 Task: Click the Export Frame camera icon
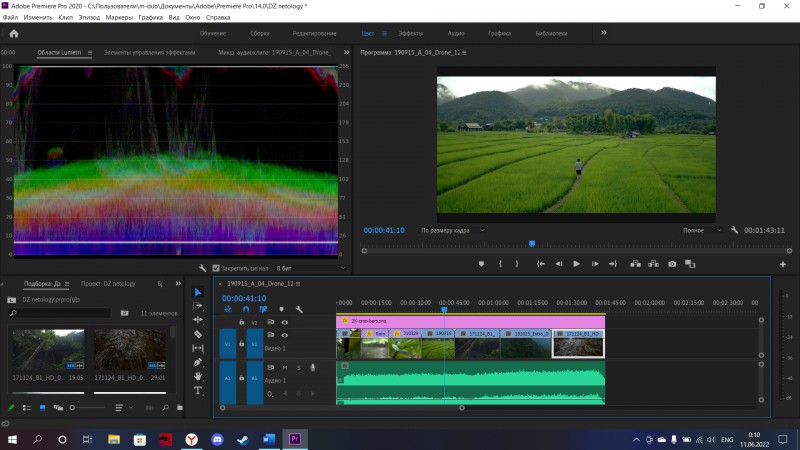point(672,264)
